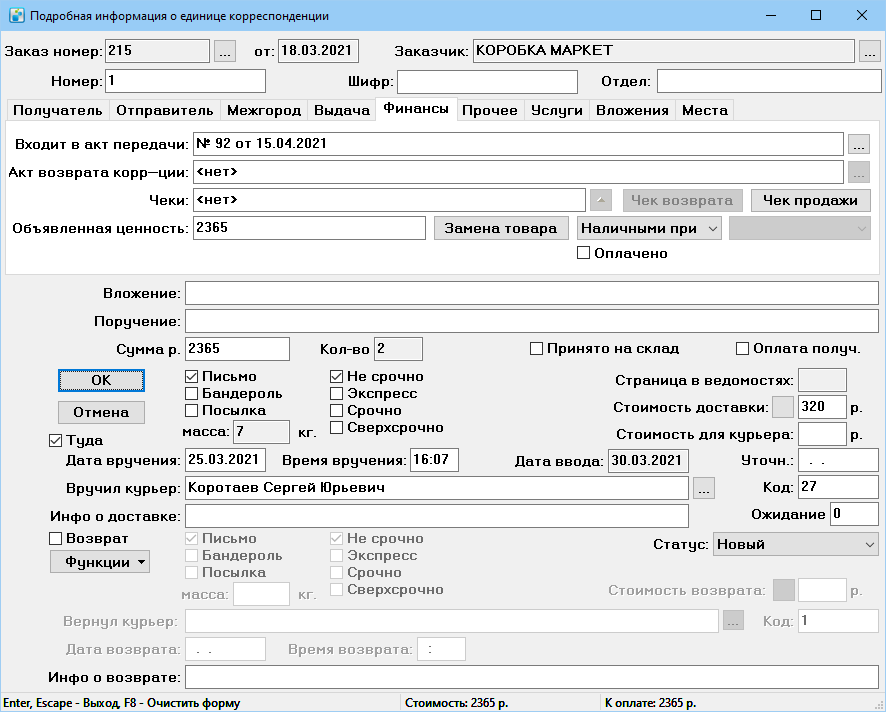
Task: Open the Межгород tab
Action: pos(264,110)
